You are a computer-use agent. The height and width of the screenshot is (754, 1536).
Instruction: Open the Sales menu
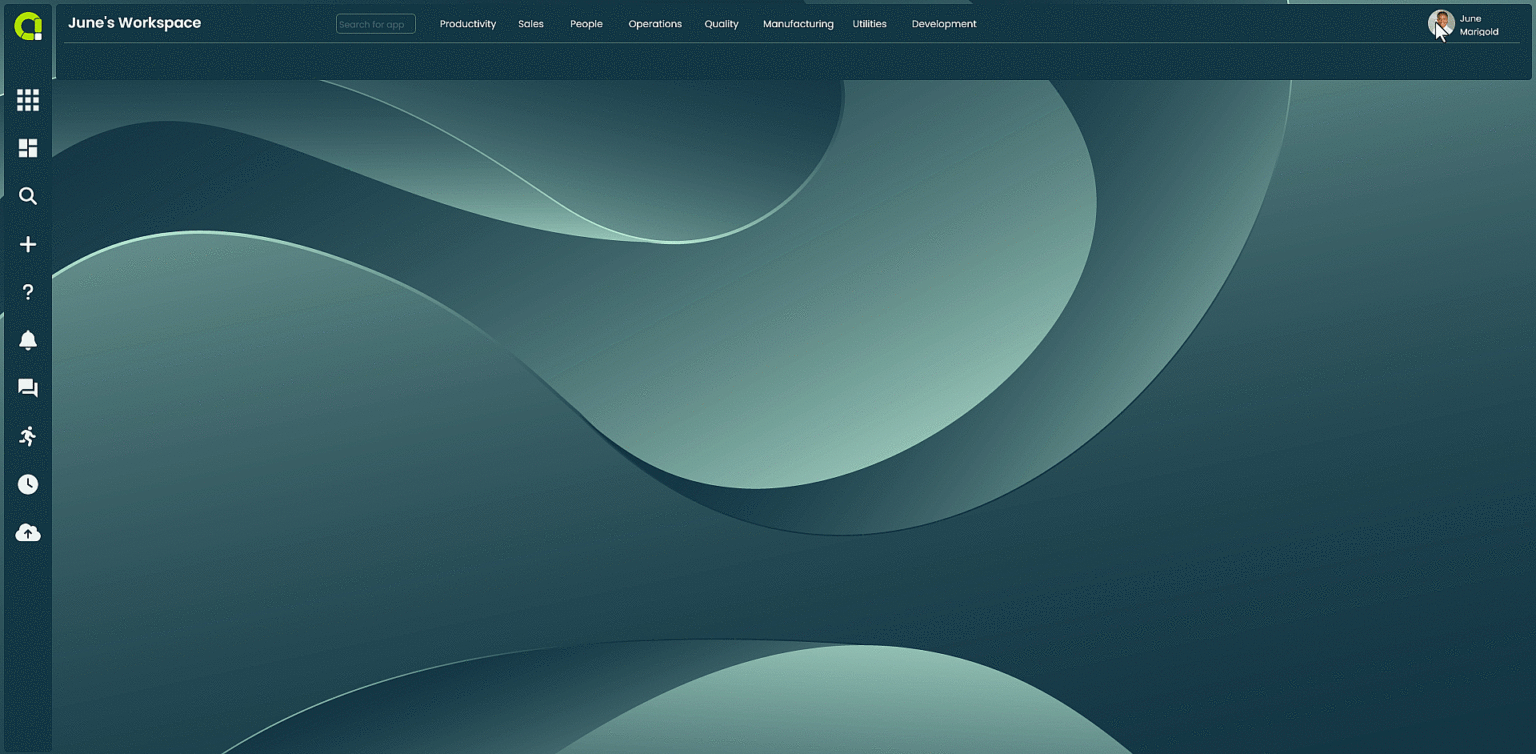(x=531, y=24)
